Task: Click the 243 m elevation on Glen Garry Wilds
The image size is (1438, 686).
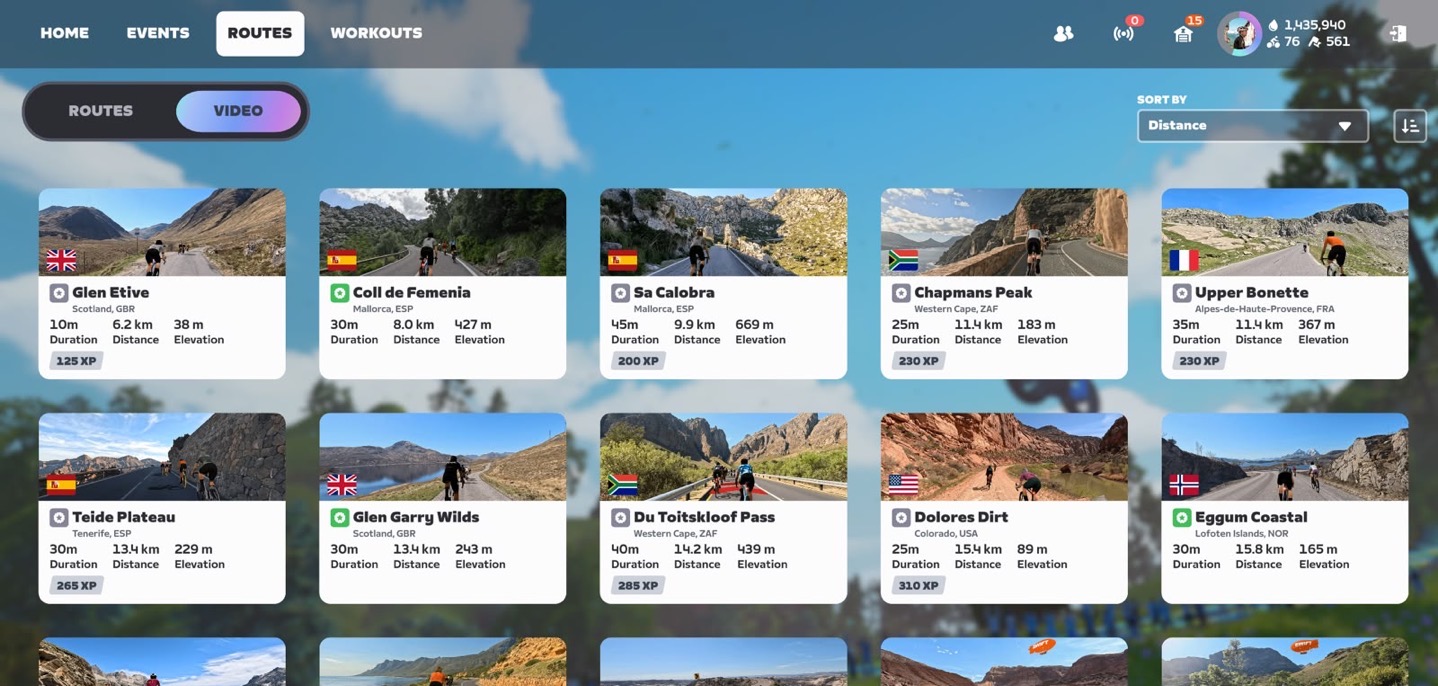Action: click(x=474, y=550)
